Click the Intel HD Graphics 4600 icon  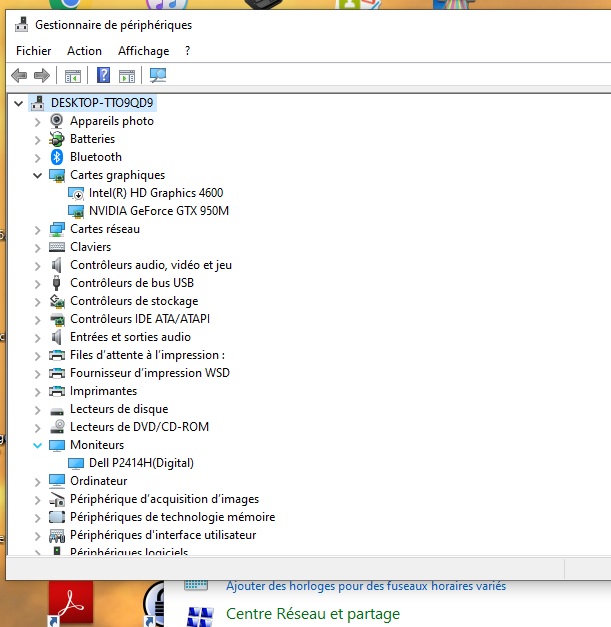(76, 193)
